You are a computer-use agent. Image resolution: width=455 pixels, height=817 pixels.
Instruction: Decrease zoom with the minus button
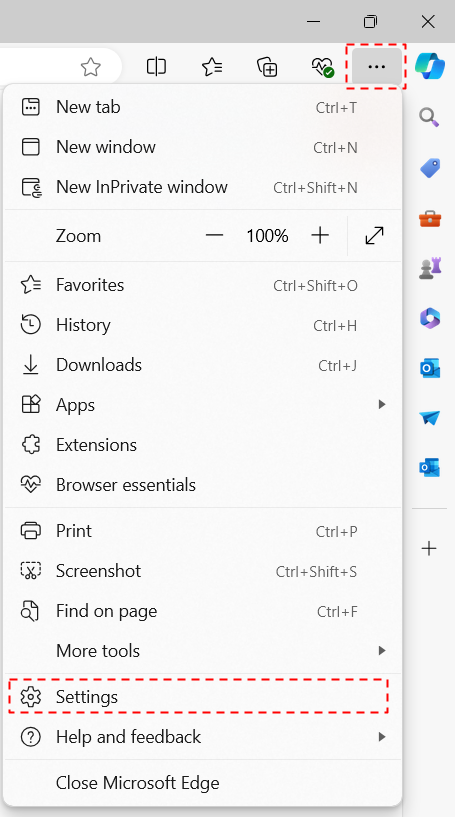pyautogui.click(x=214, y=236)
